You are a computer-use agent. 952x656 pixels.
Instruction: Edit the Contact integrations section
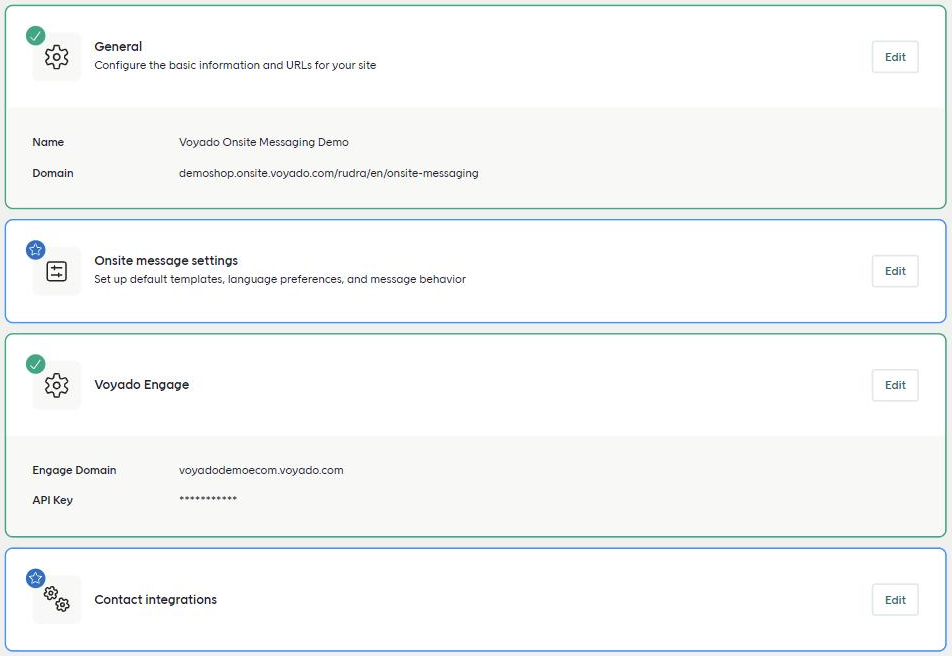[895, 600]
